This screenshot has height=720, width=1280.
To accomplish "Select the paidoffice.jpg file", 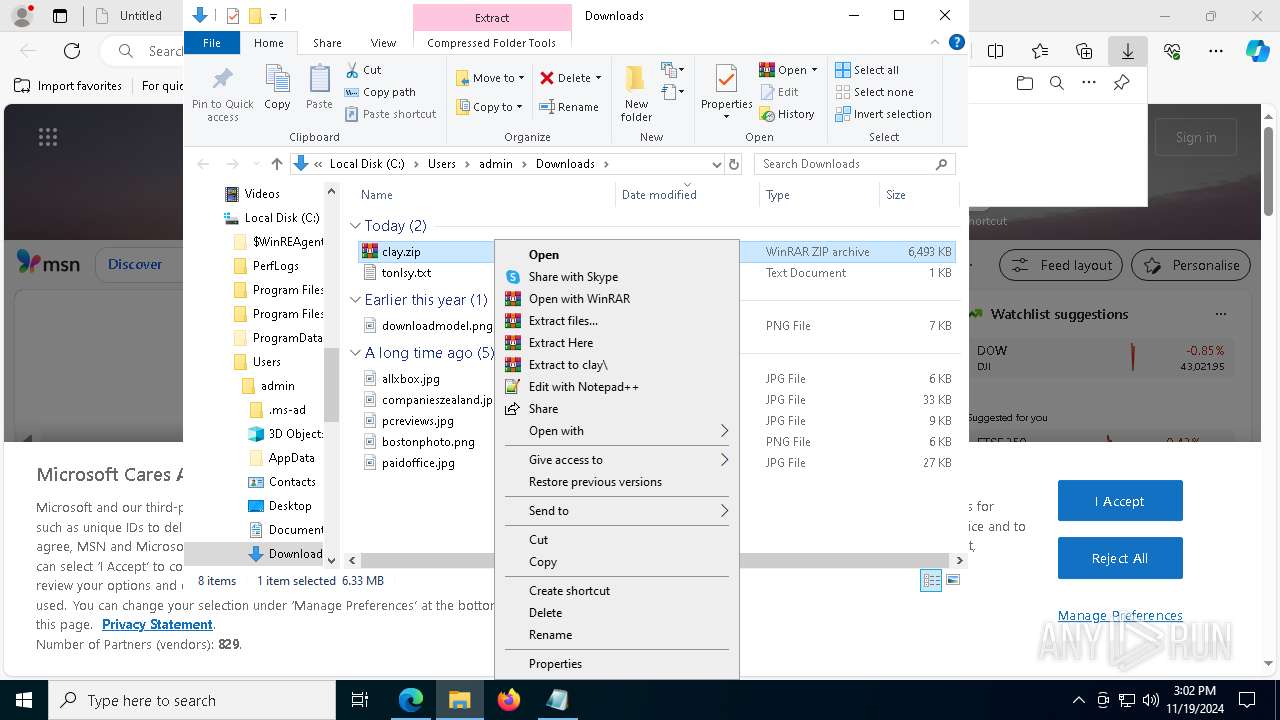I will (418, 463).
